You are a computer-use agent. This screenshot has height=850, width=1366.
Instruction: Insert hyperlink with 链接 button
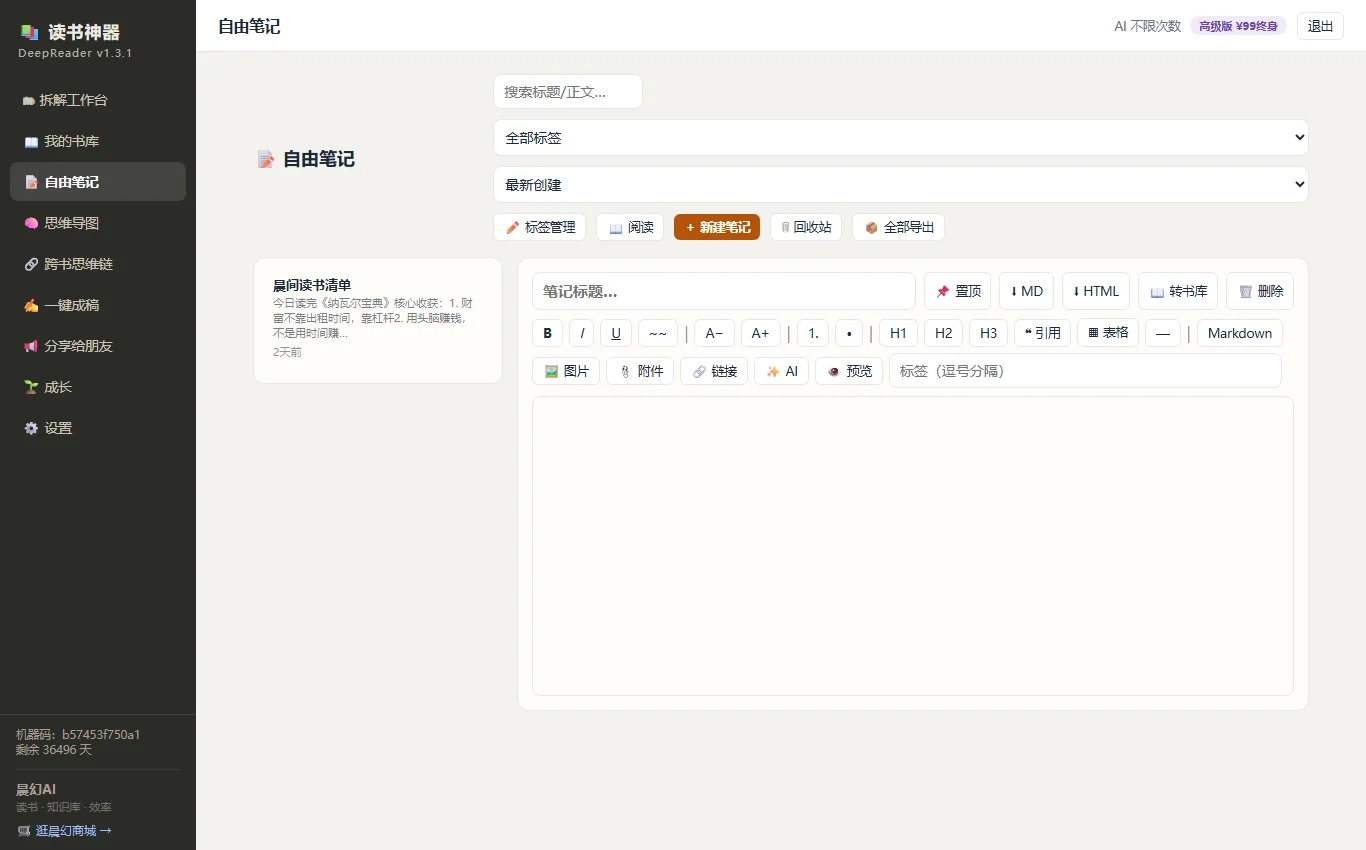(714, 371)
